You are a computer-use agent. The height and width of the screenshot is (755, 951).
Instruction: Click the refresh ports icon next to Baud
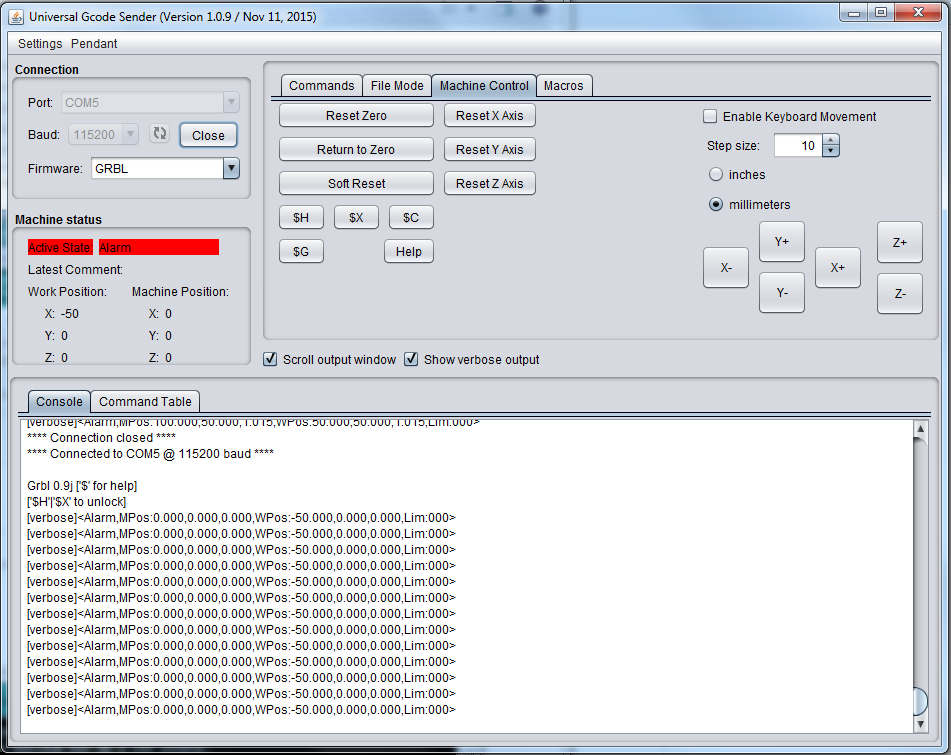tap(159, 134)
